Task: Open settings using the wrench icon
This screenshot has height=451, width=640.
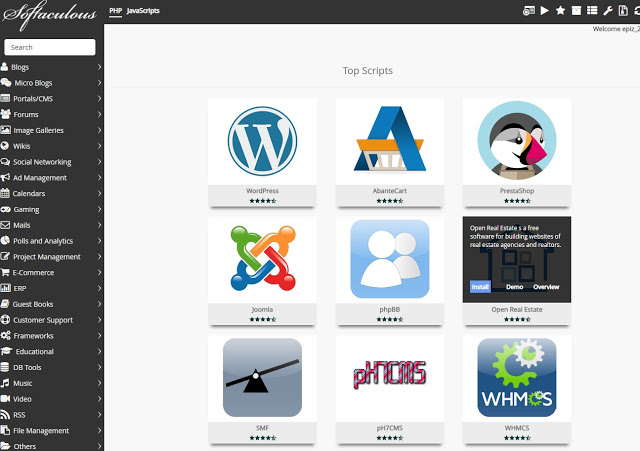Action: tap(608, 11)
